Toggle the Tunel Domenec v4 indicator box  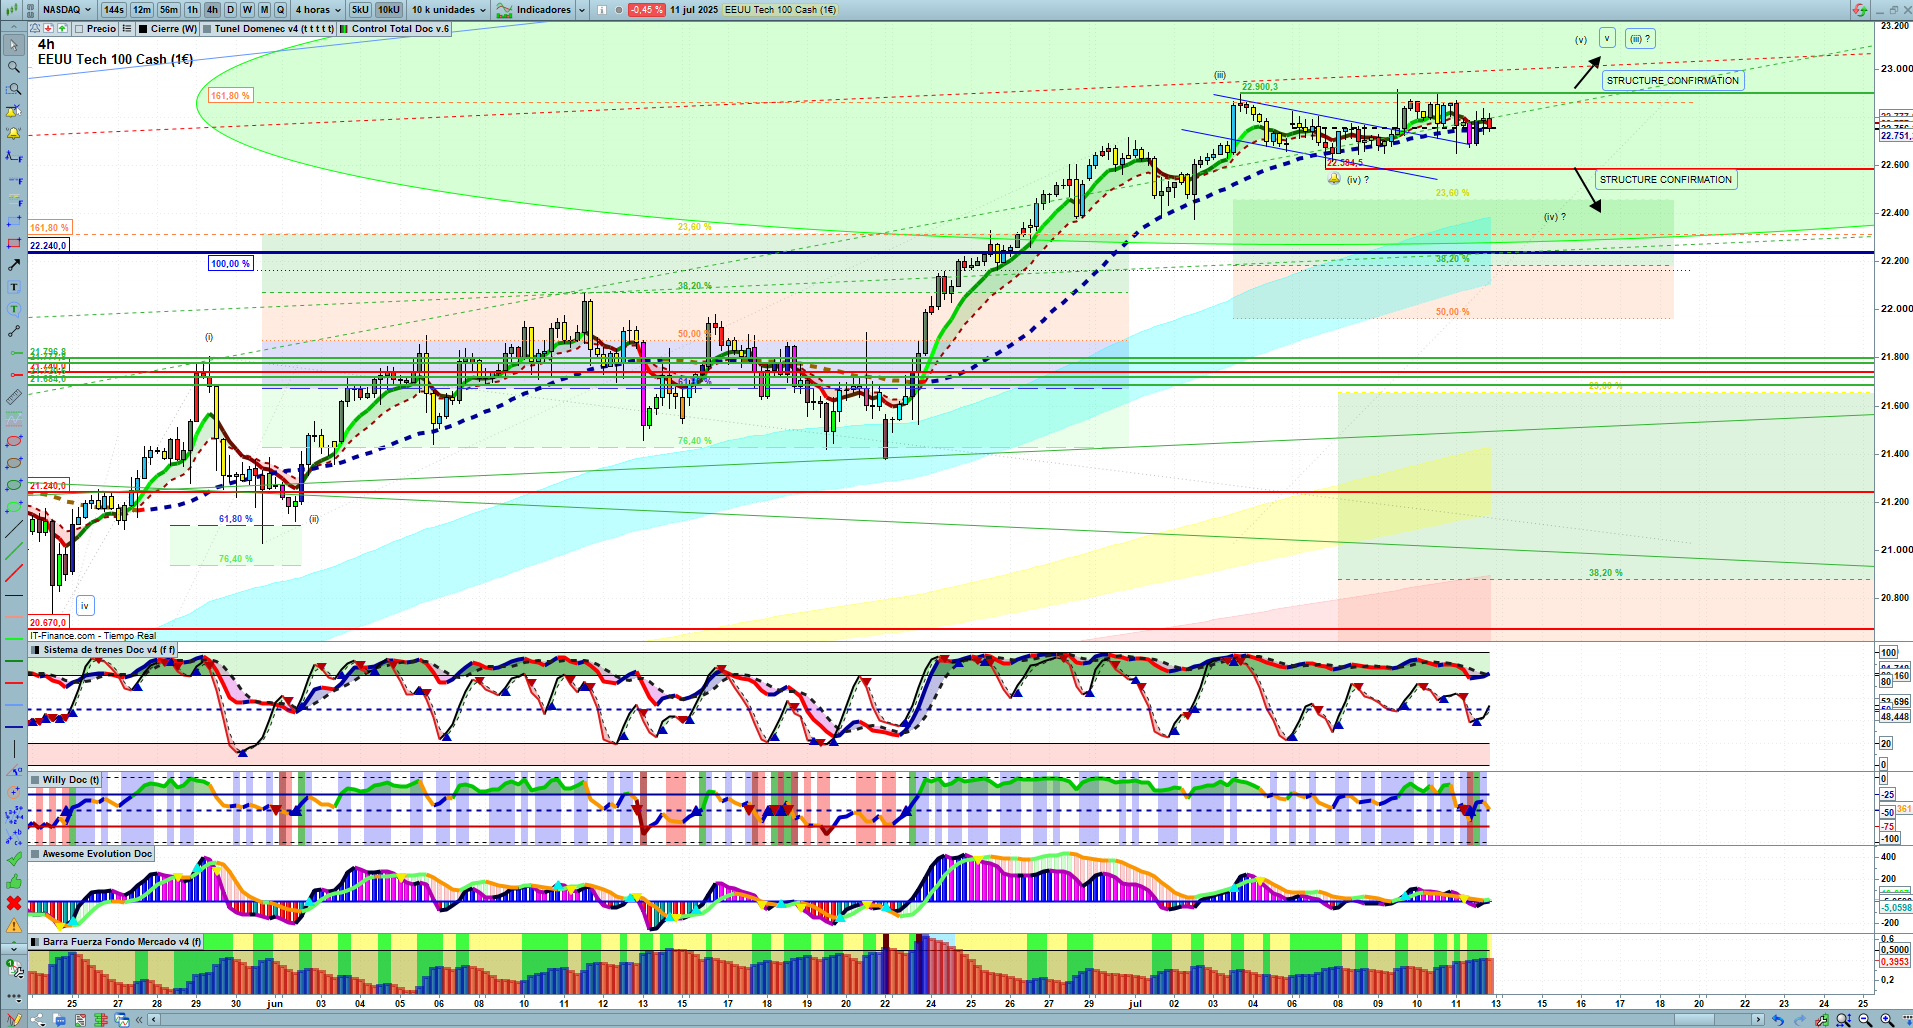[207, 29]
